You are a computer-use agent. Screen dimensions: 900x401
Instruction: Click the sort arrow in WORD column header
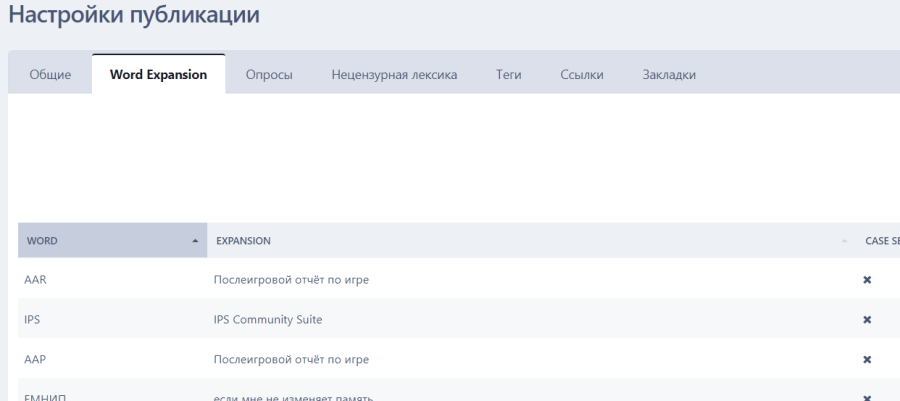coord(194,241)
